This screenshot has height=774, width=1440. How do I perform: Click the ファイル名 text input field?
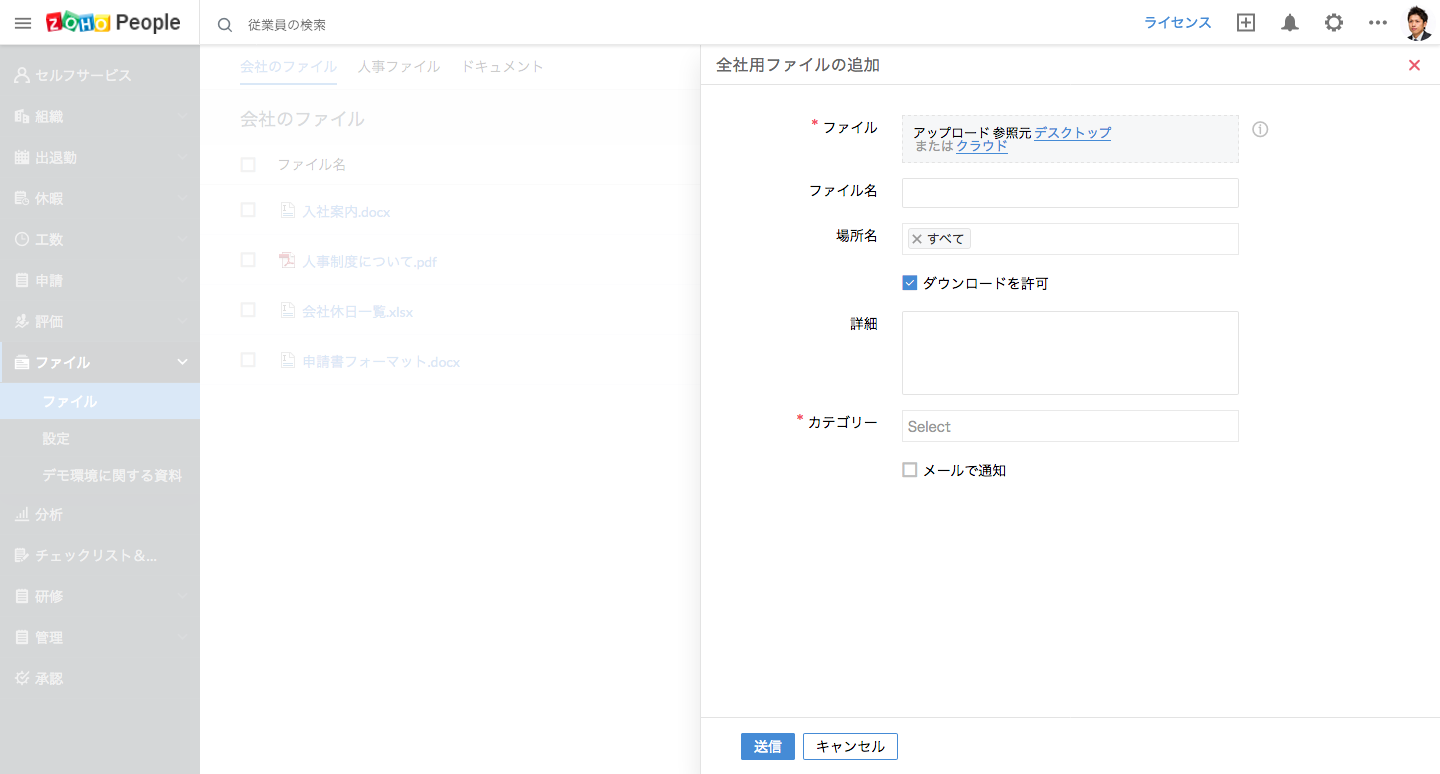click(1070, 193)
